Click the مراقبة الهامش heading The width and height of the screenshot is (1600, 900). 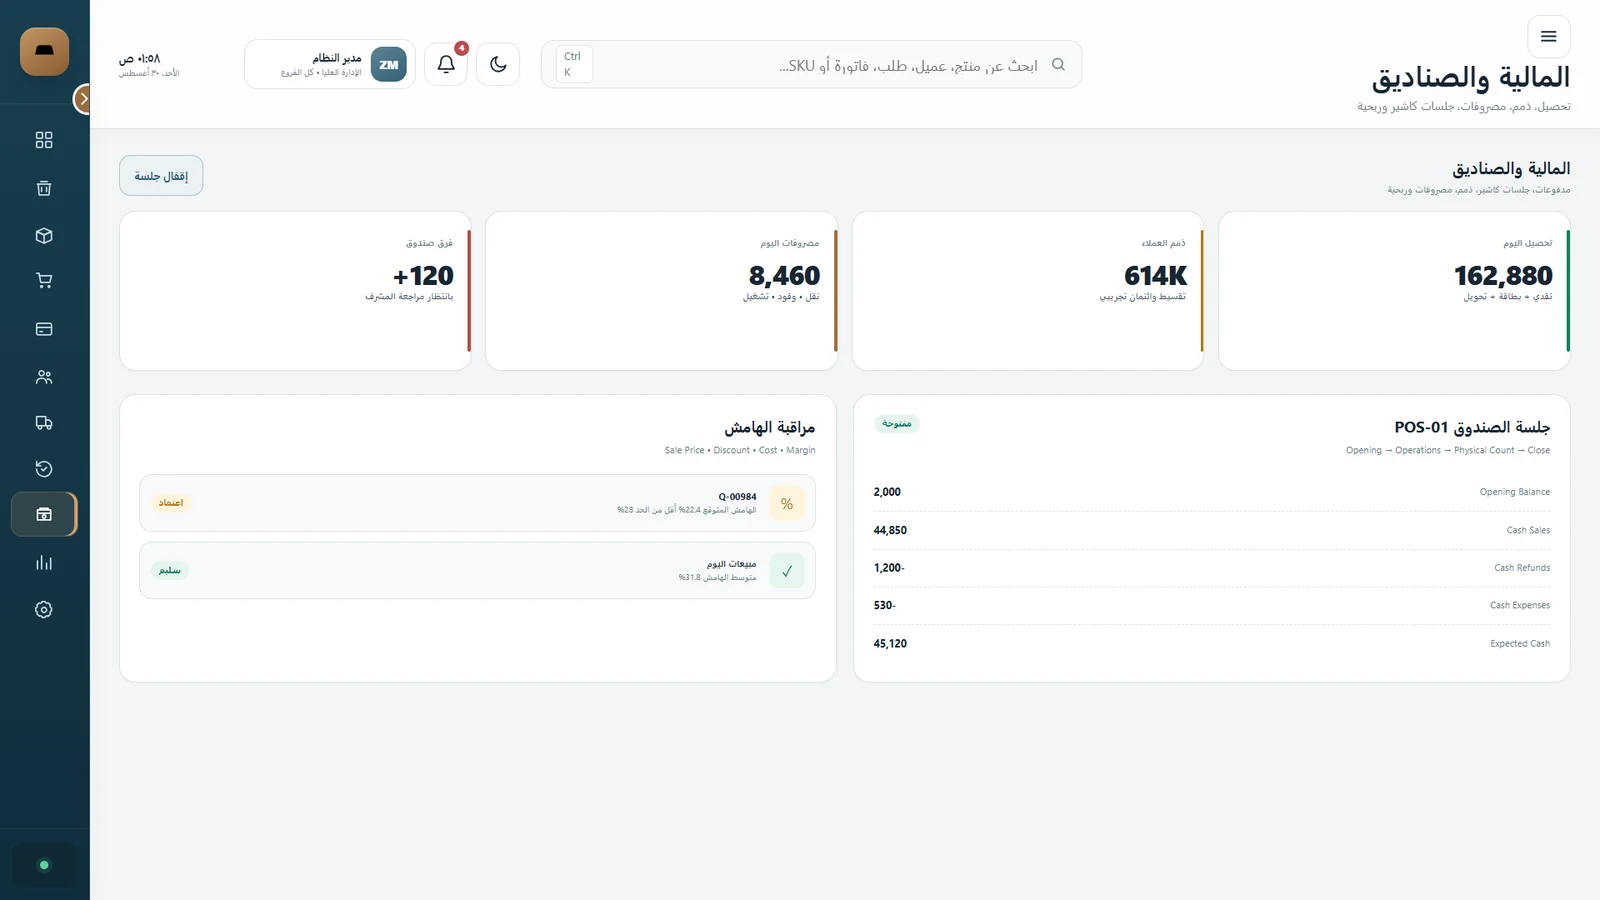click(770, 427)
